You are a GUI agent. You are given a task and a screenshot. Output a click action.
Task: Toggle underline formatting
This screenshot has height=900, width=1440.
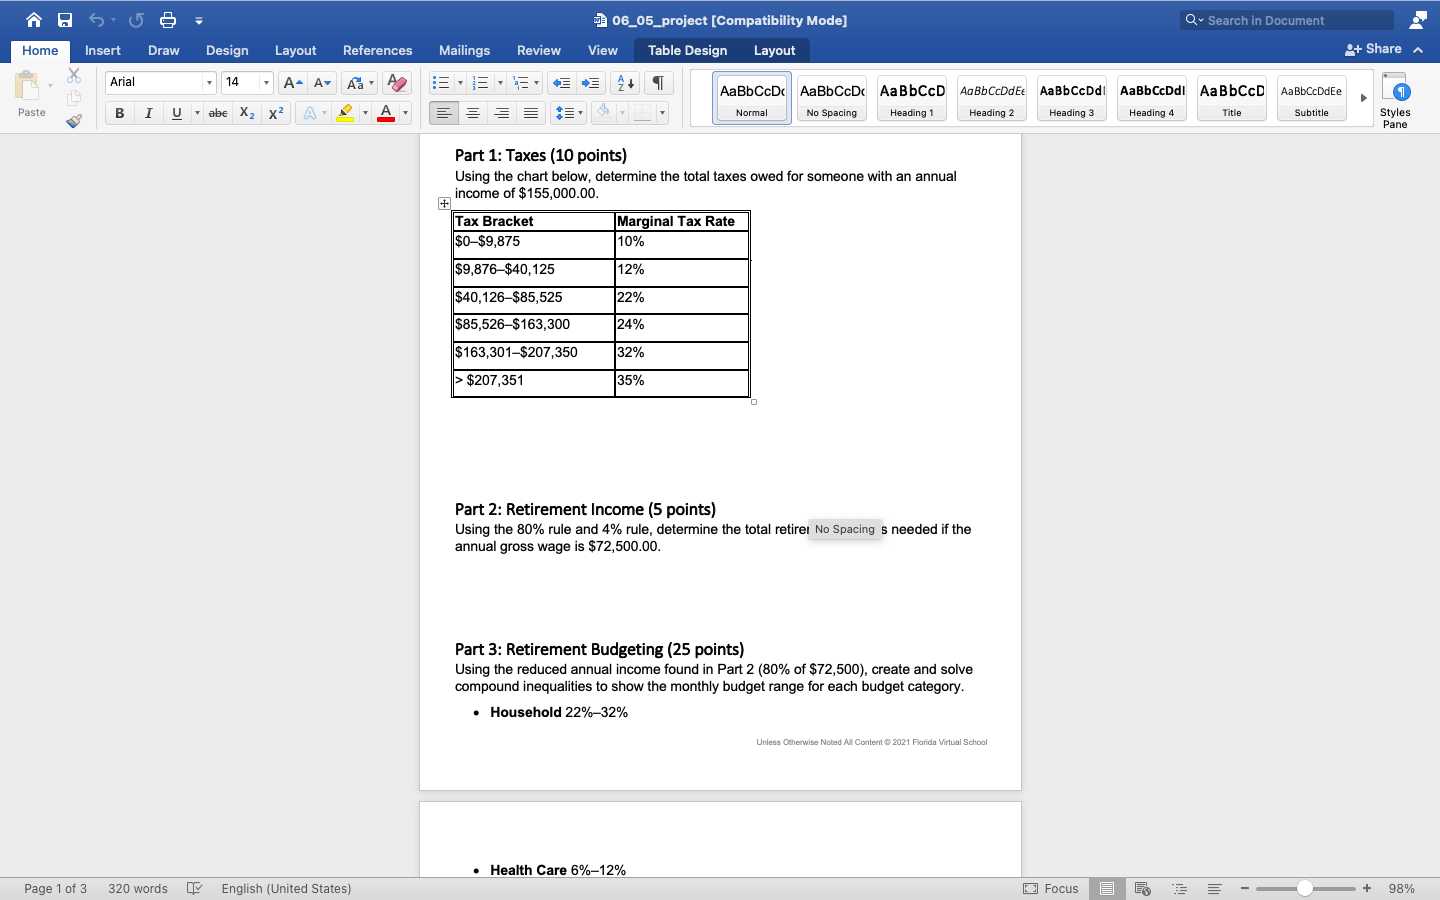[177, 113]
